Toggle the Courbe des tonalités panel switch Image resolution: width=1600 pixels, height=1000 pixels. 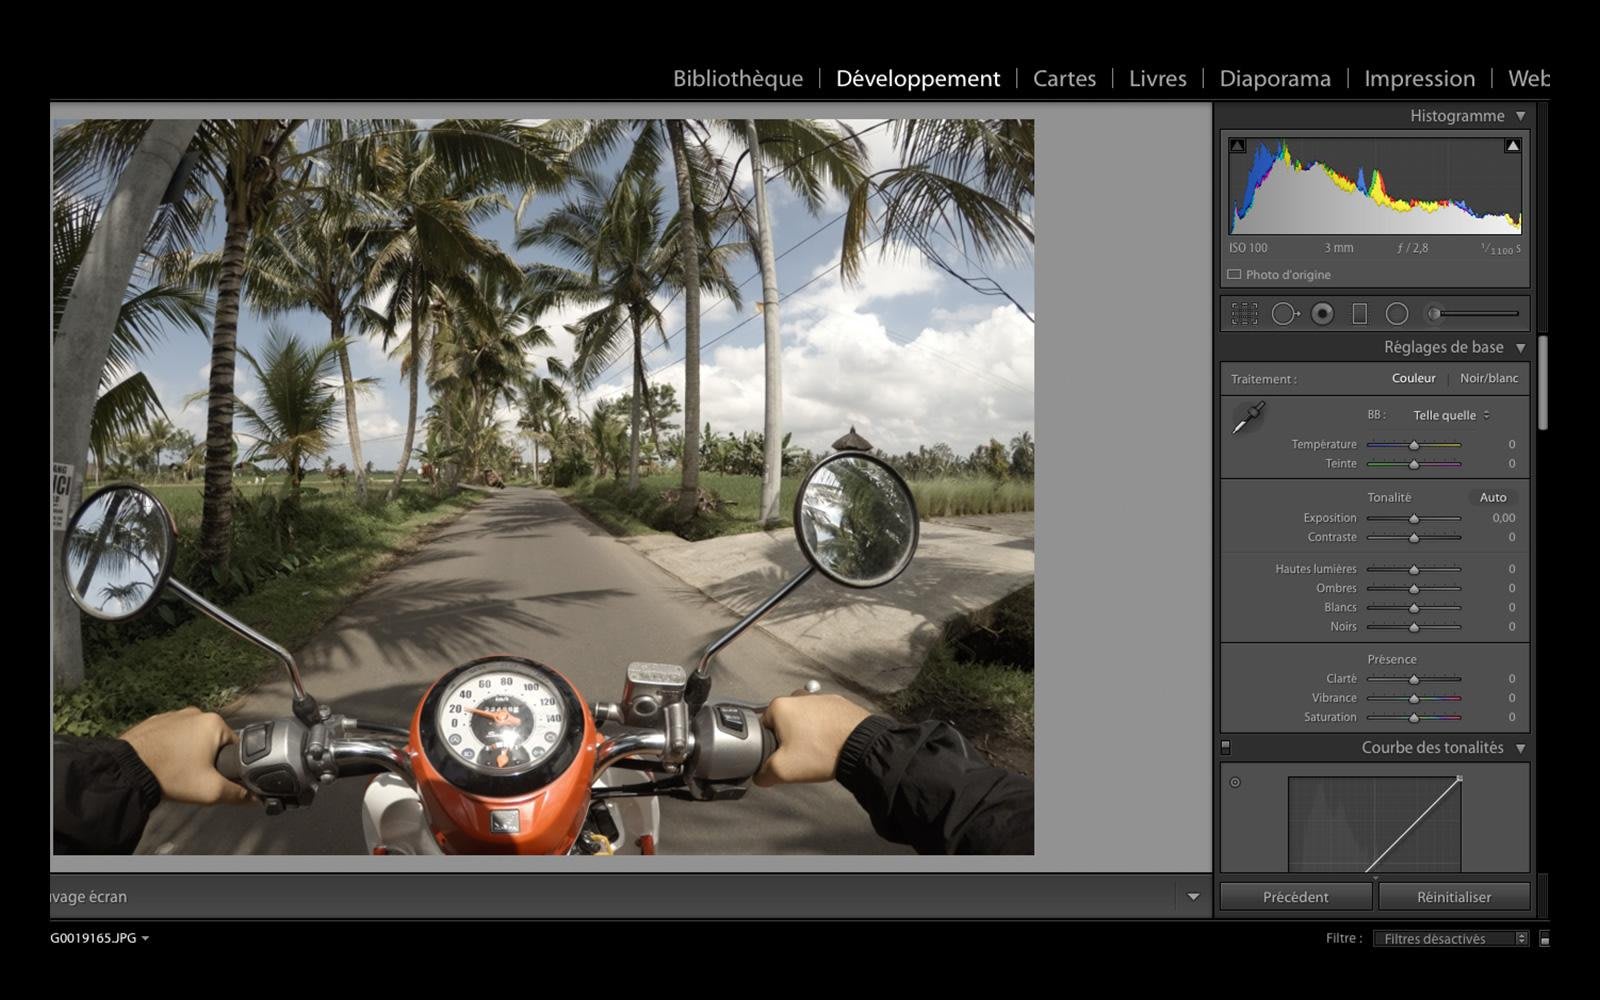pyautogui.click(x=1226, y=747)
